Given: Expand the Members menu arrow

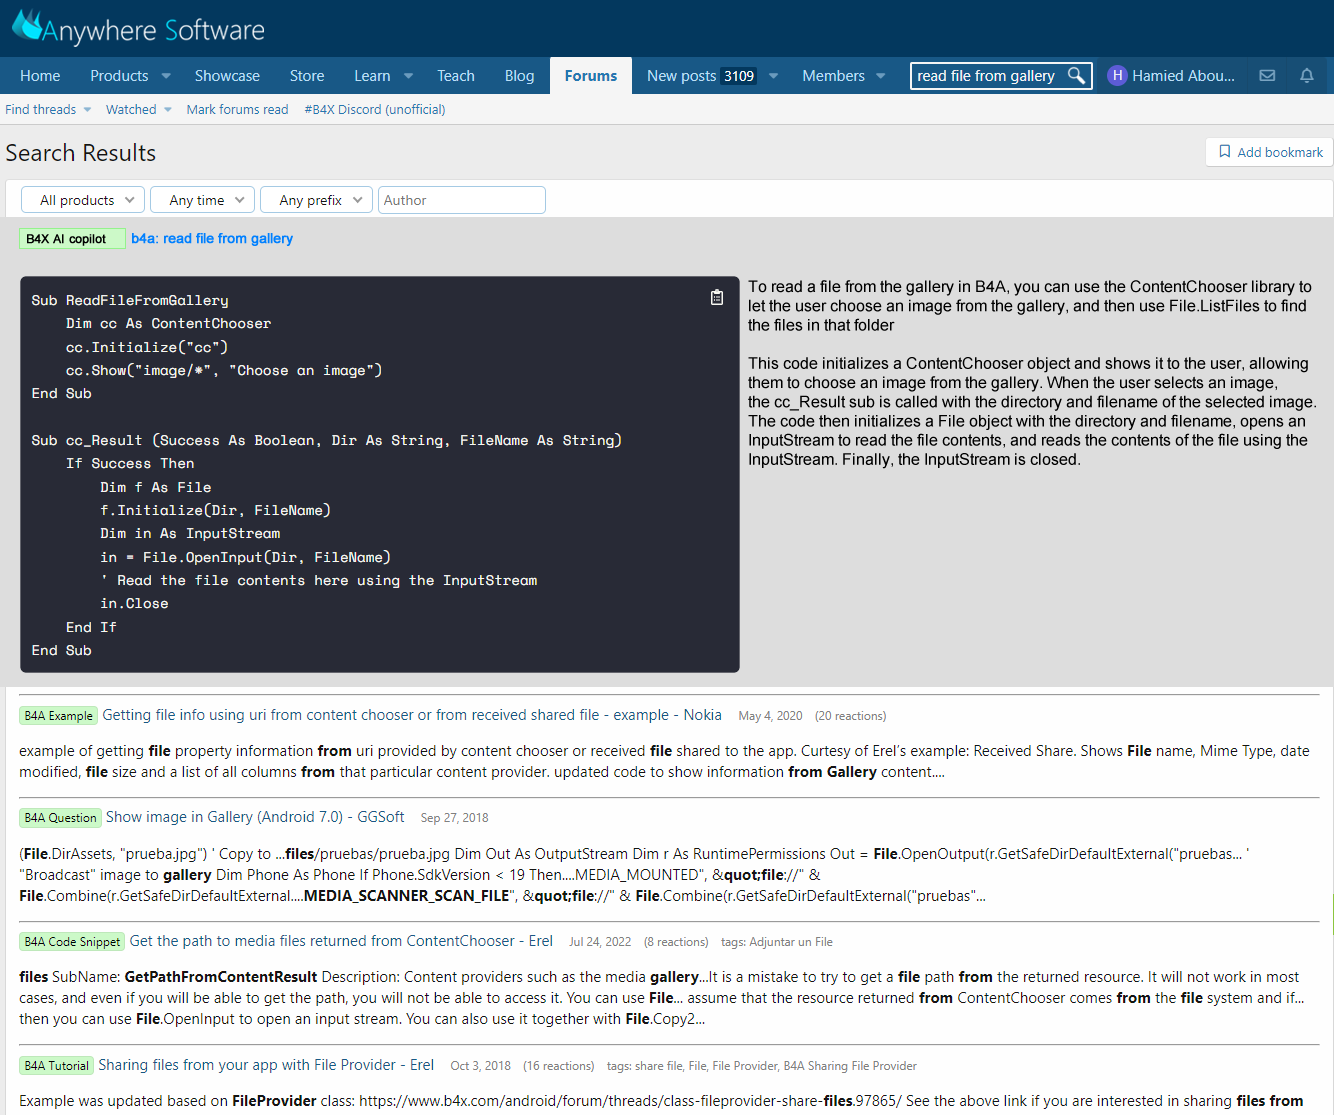Looking at the screenshot, I should click(880, 76).
